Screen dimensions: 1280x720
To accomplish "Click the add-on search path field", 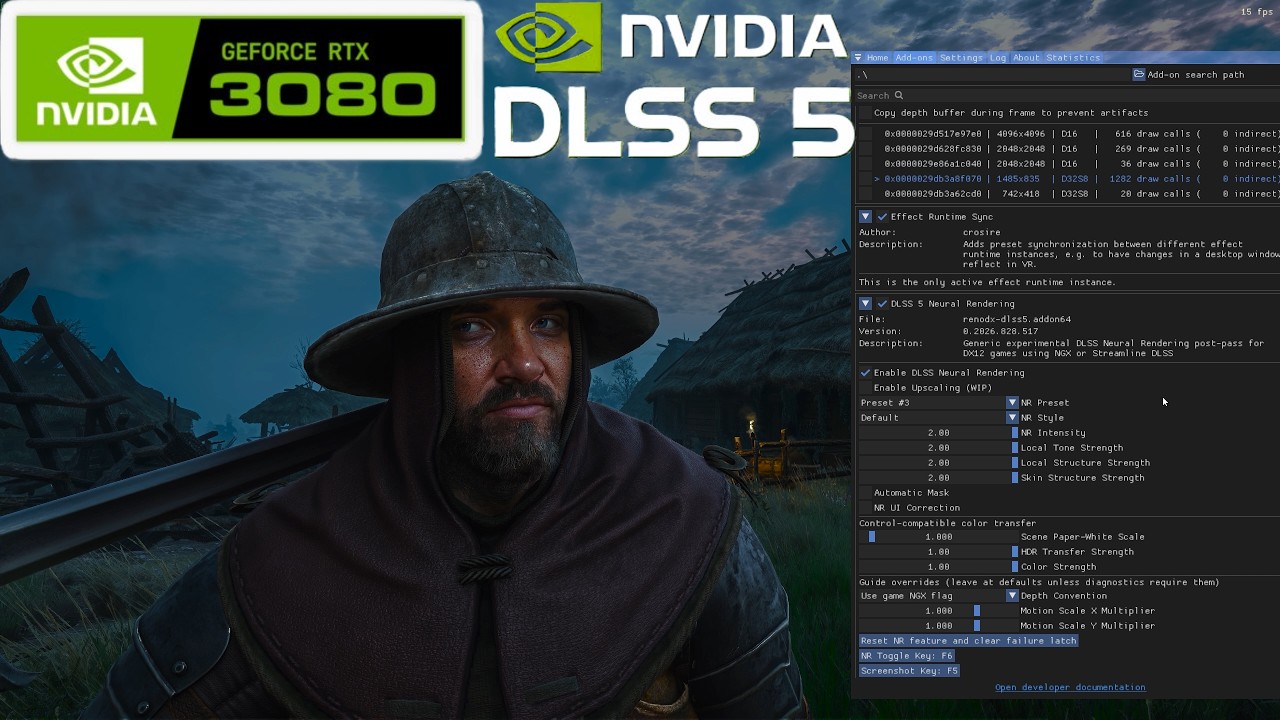I will pyautogui.click(x=993, y=75).
